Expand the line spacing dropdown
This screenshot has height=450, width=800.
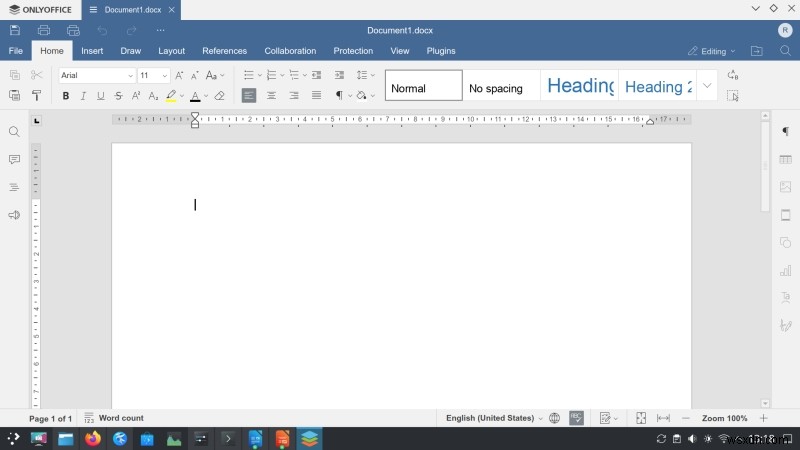pyautogui.click(x=373, y=76)
